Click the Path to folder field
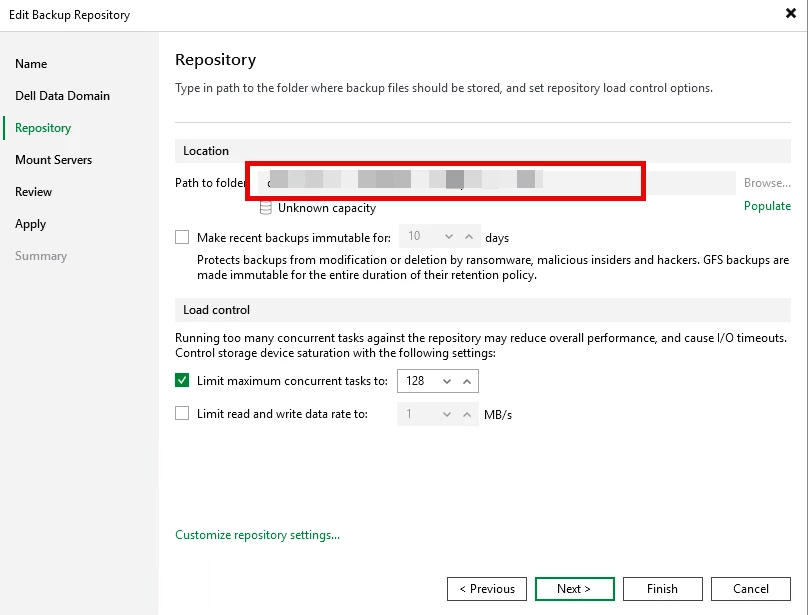This screenshot has width=808, height=615. pyautogui.click(x=496, y=183)
